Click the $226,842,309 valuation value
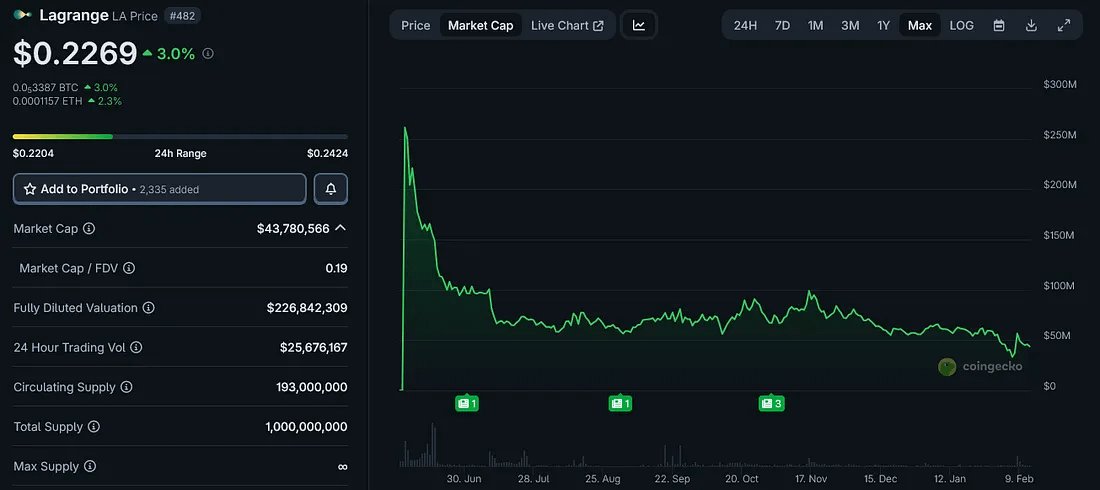The height and width of the screenshot is (490, 1100). click(307, 308)
